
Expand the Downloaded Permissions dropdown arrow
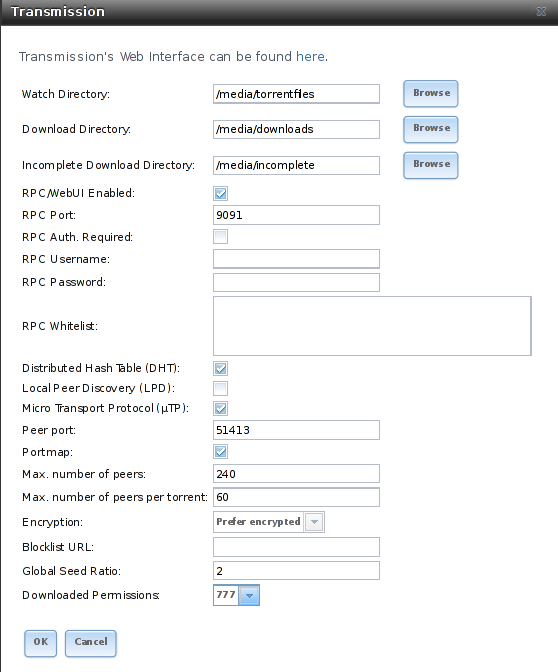coord(249,595)
